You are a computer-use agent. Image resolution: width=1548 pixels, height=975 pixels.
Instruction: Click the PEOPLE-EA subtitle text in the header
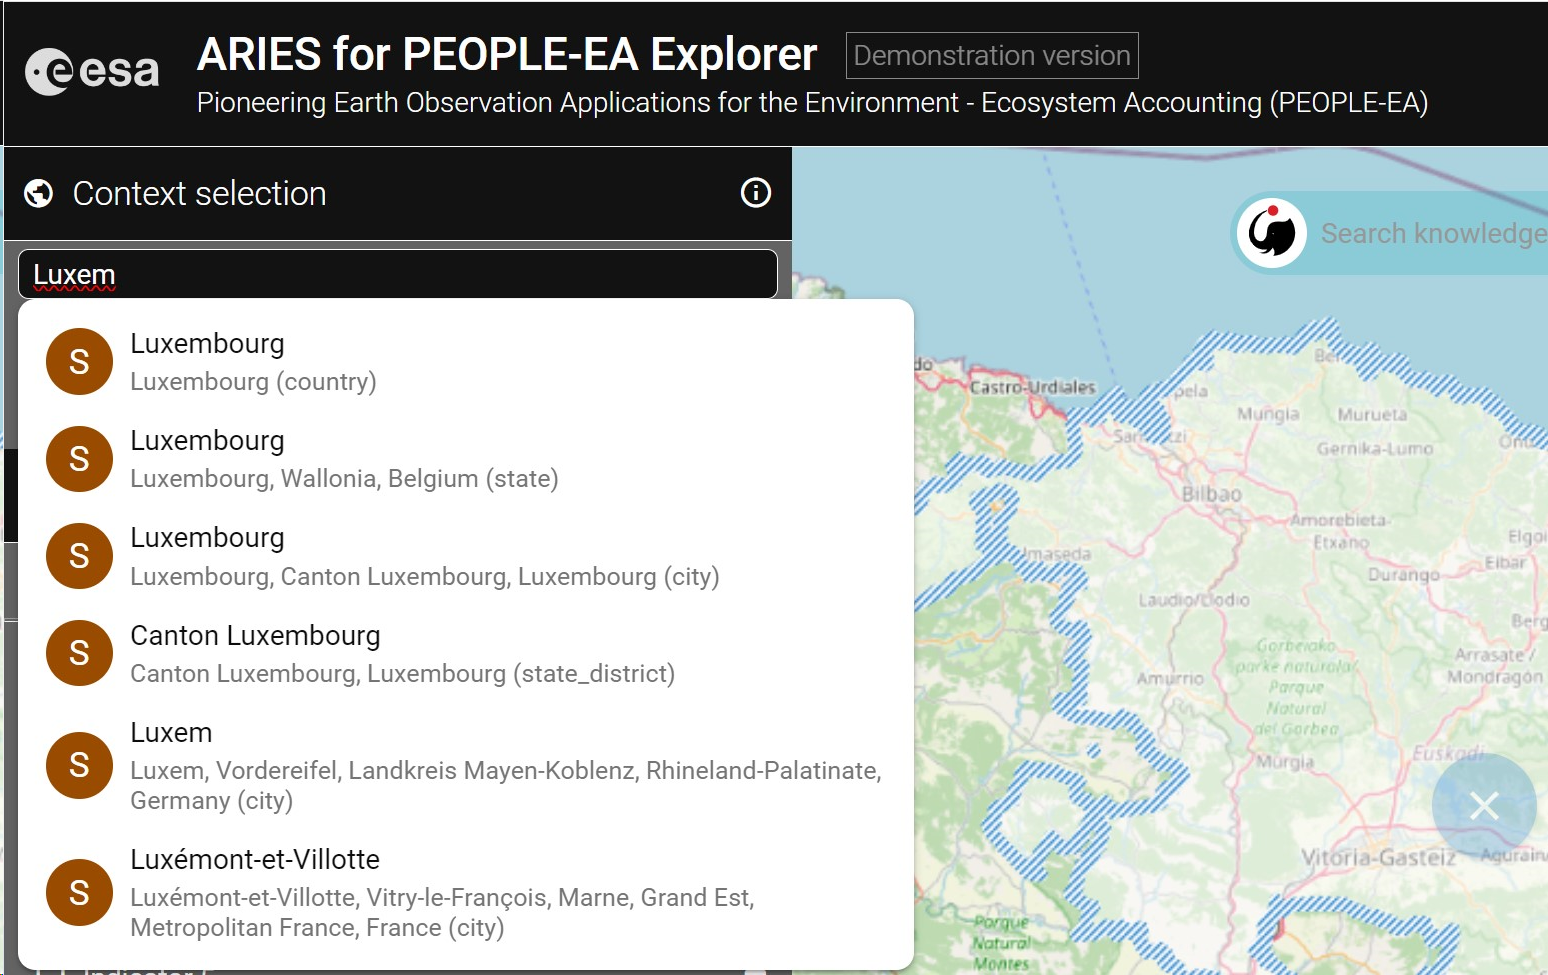[x=812, y=102]
